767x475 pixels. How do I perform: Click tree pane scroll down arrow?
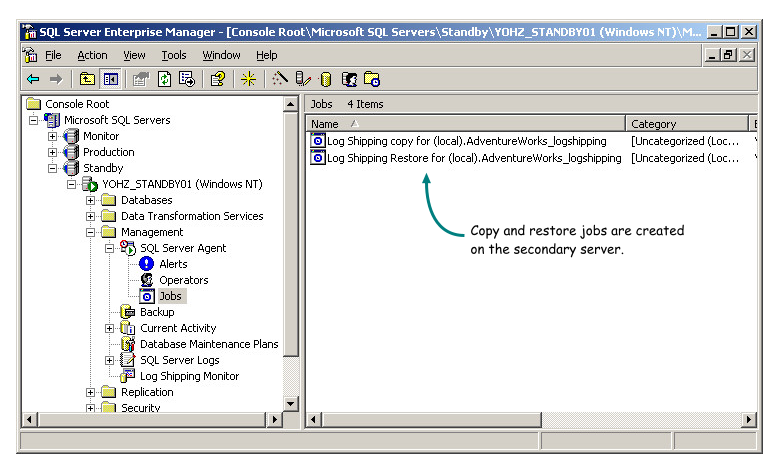tap(291, 404)
